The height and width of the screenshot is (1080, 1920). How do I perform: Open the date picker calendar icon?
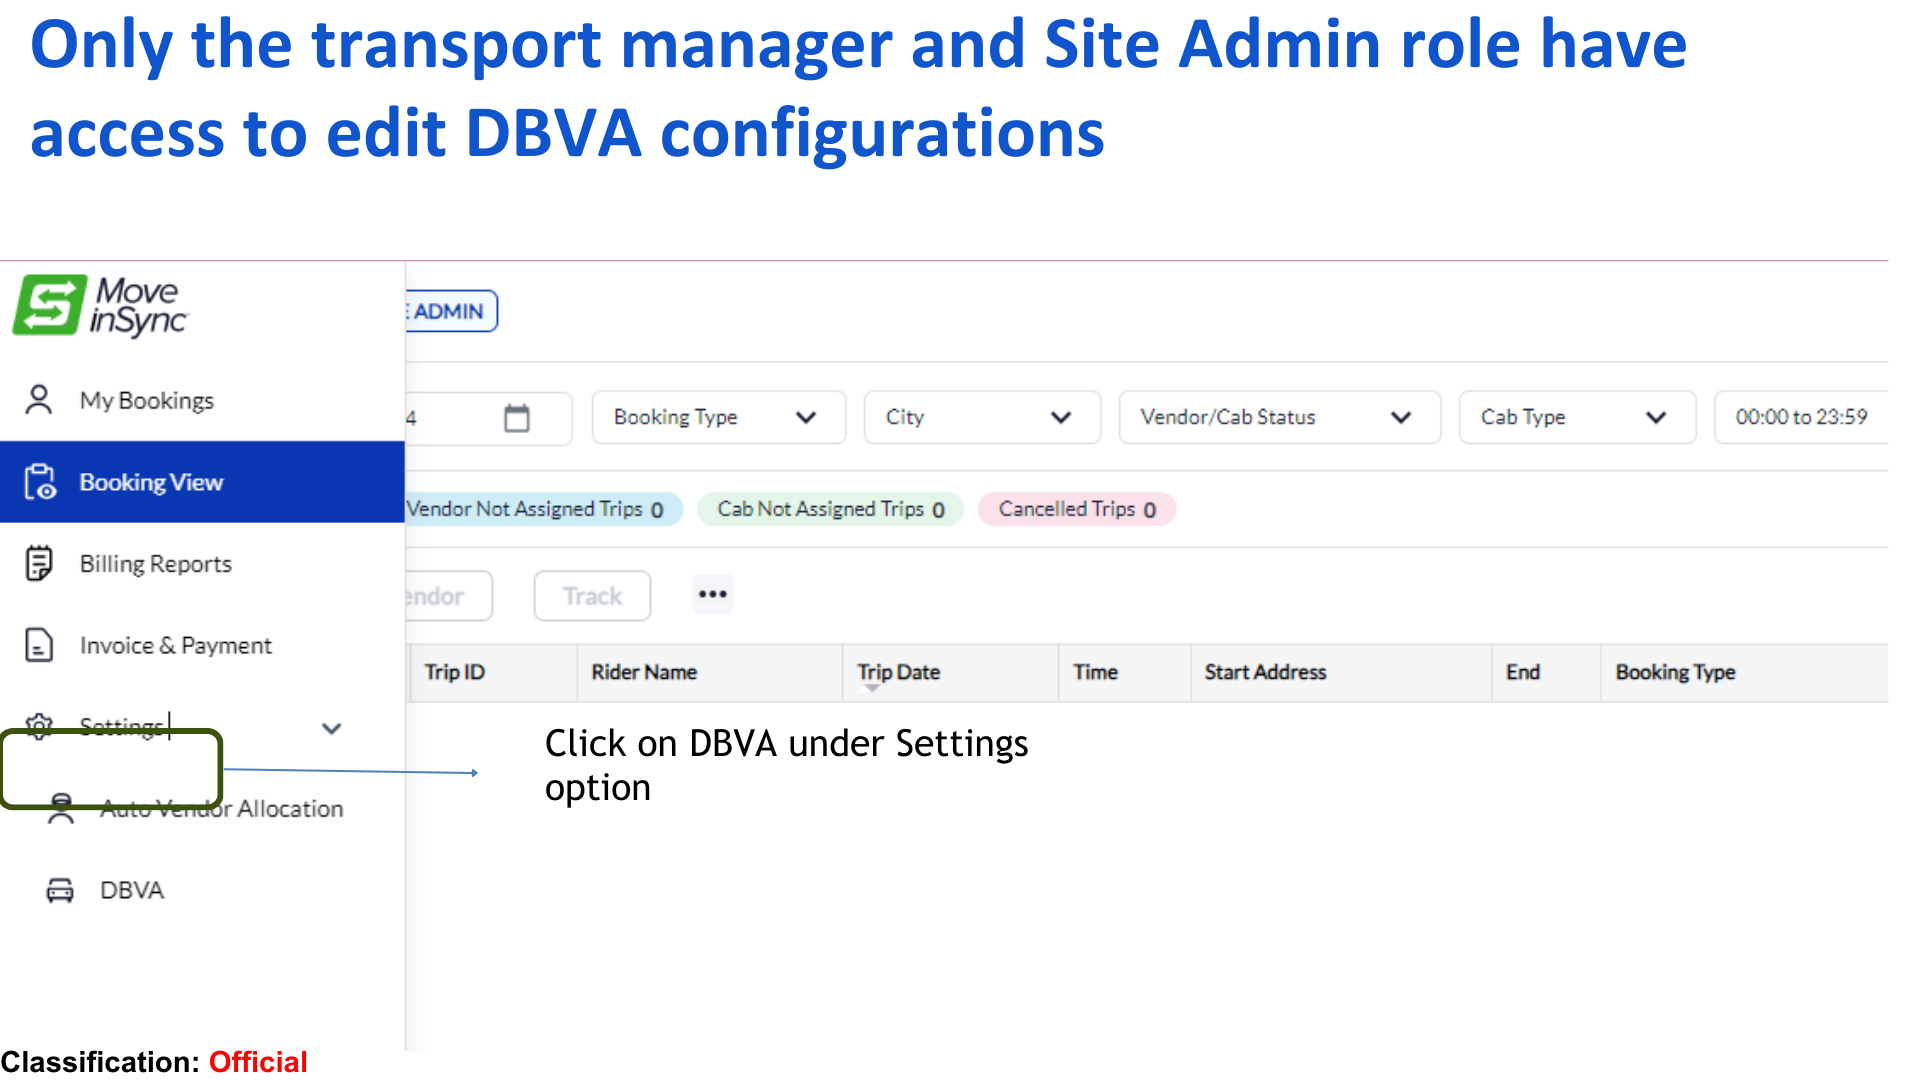(516, 417)
